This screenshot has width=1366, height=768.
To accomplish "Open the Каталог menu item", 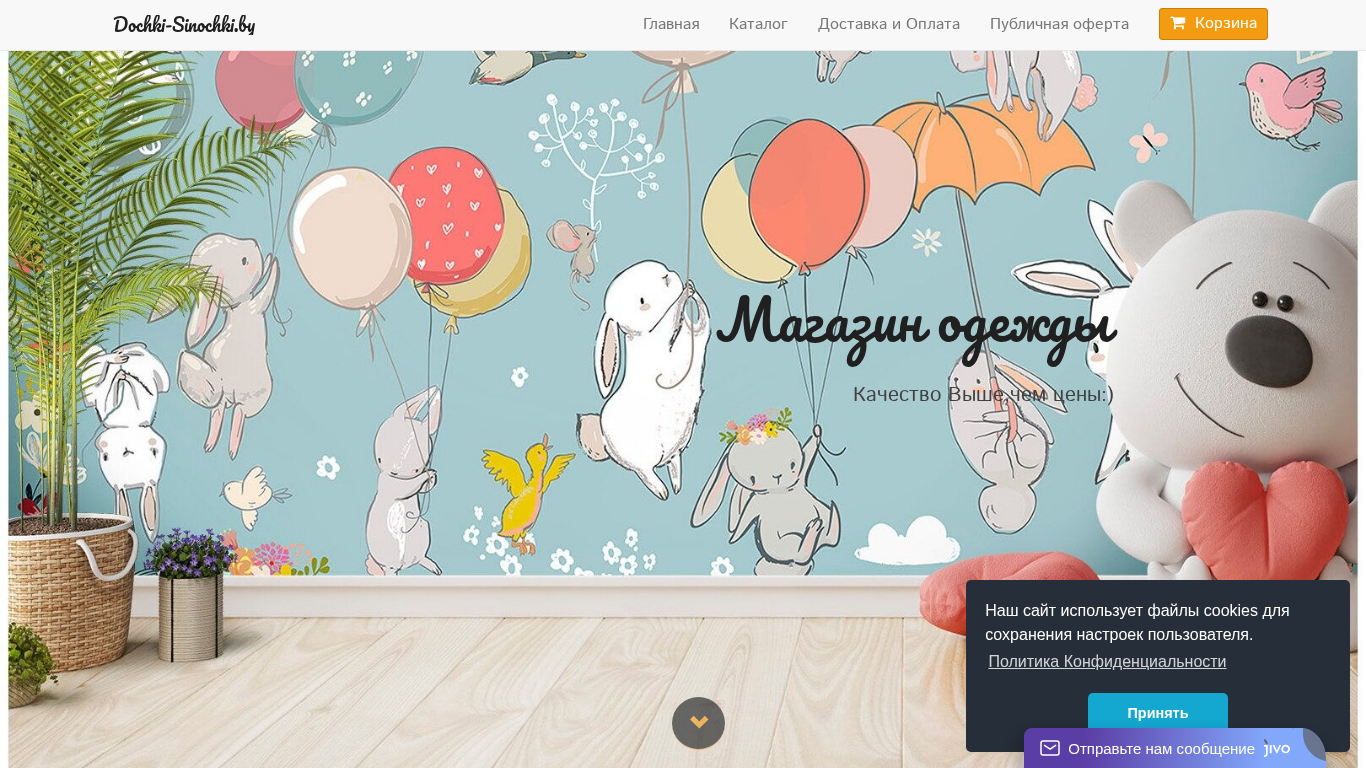I will tap(758, 24).
